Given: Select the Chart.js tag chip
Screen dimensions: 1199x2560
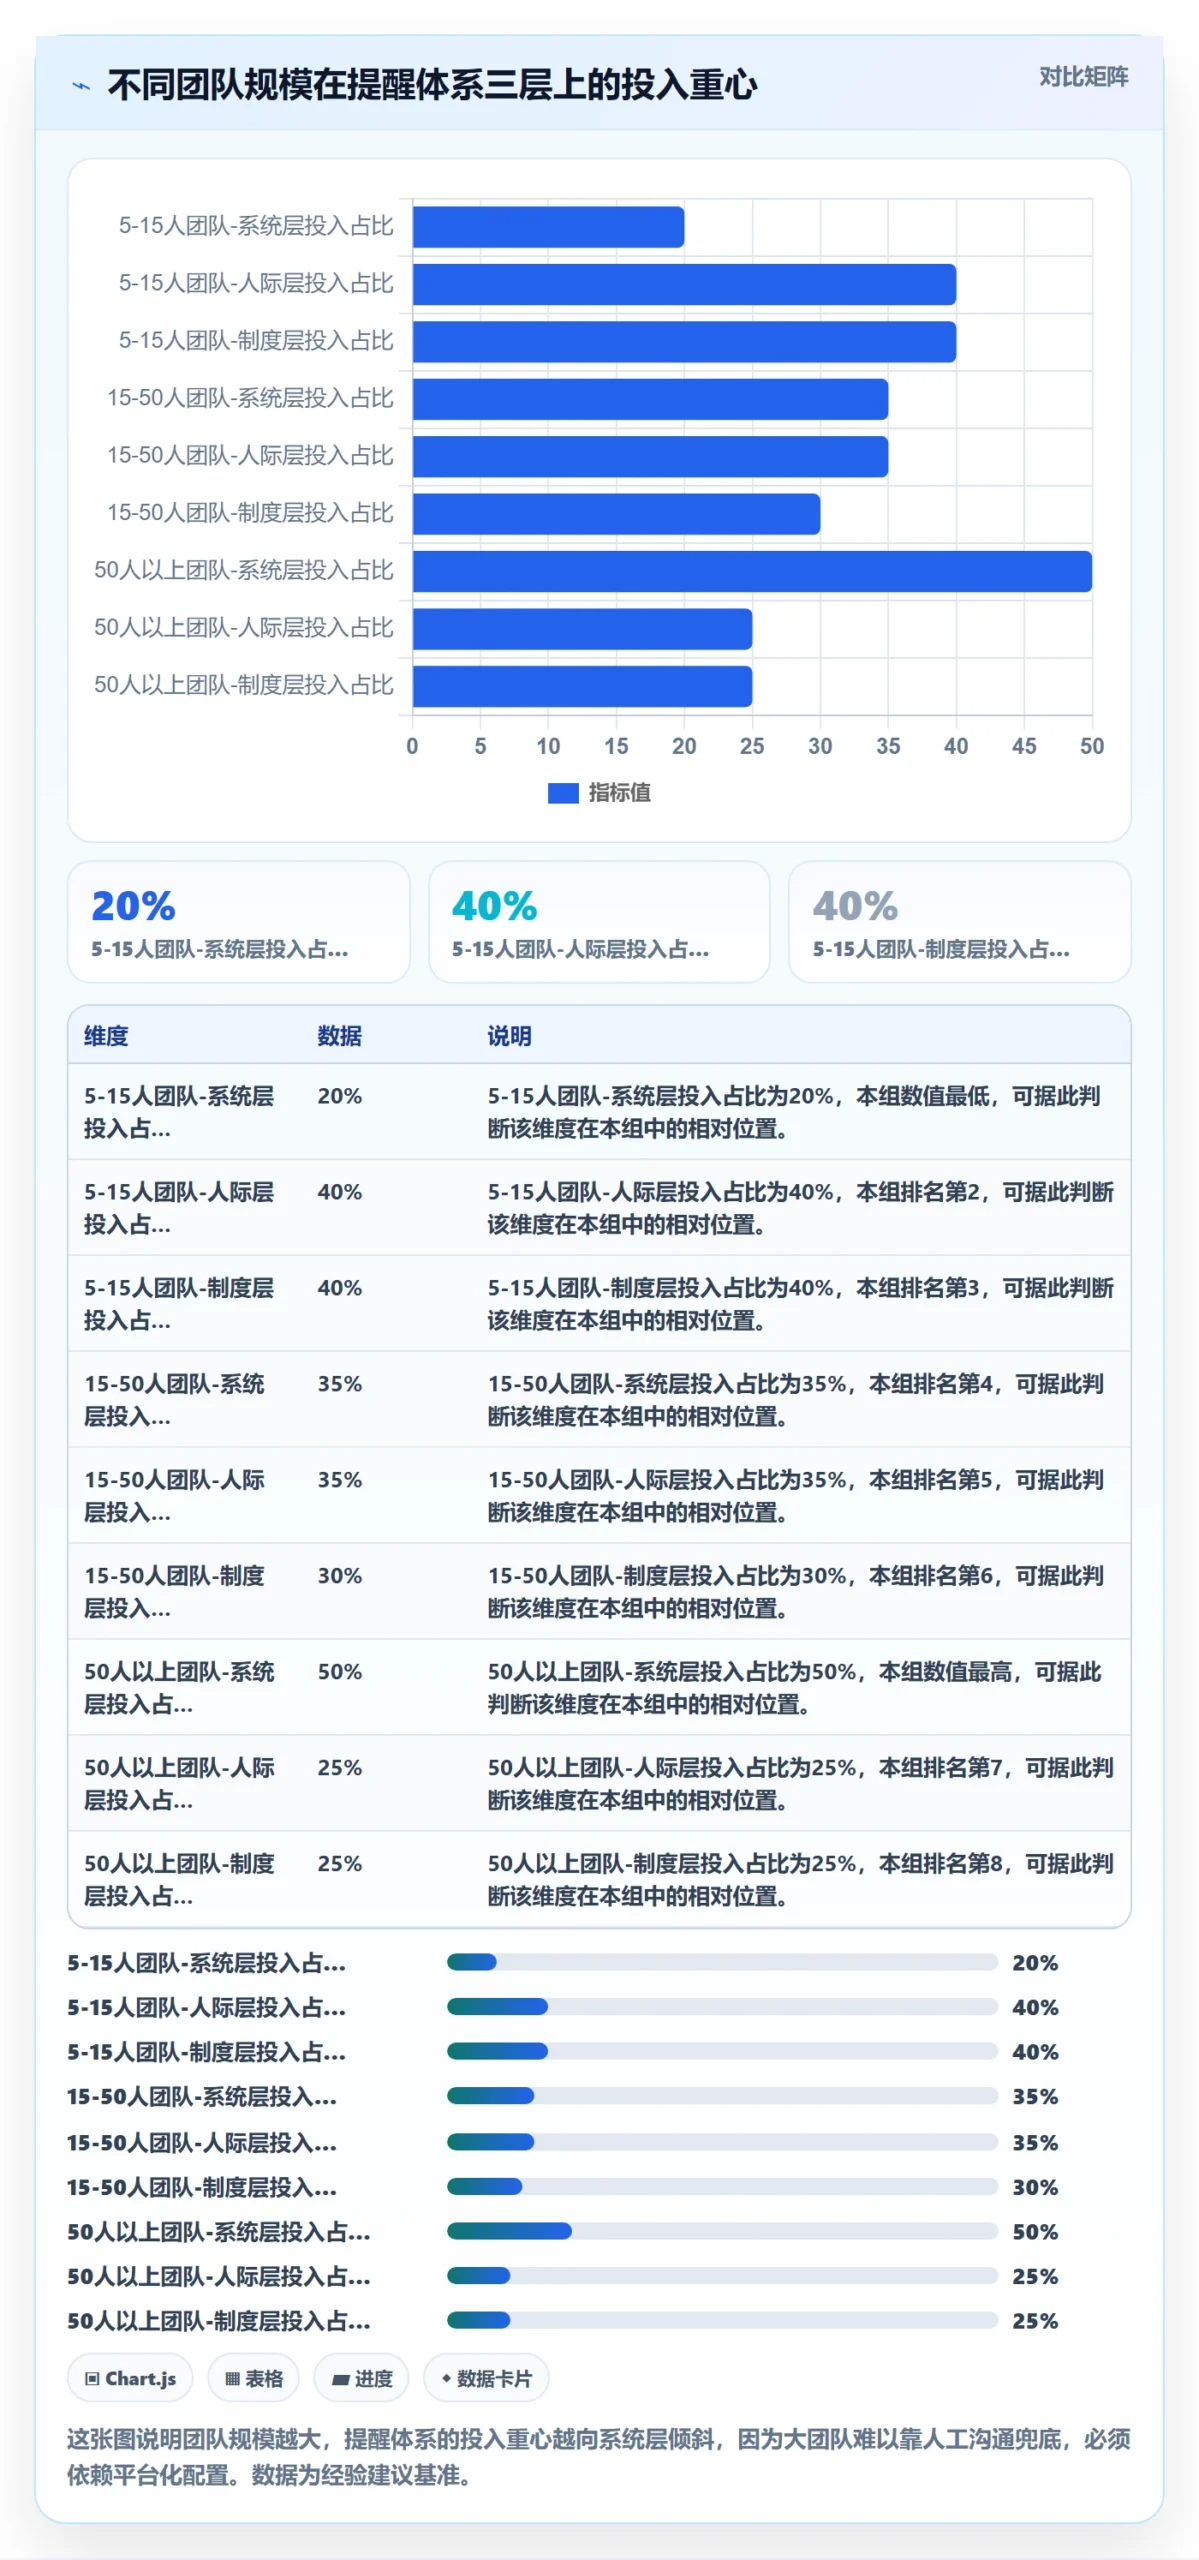Looking at the screenshot, I should [130, 2378].
